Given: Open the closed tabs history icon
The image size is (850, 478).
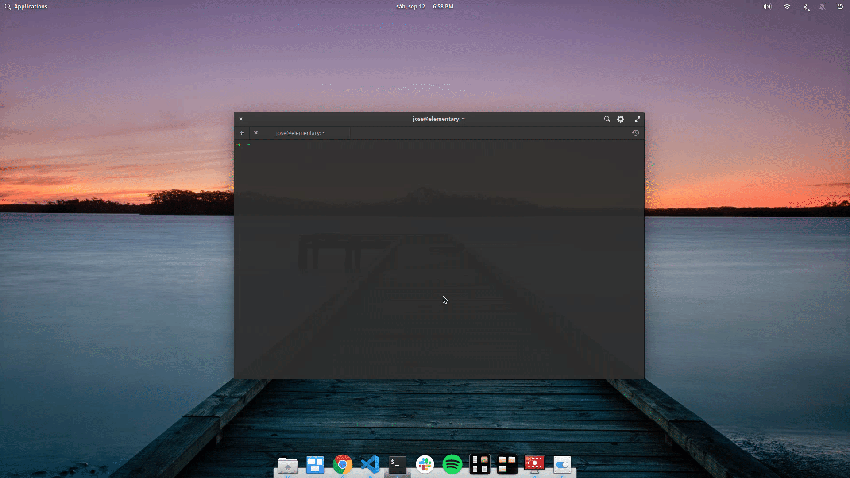Looking at the screenshot, I should click(x=635, y=133).
